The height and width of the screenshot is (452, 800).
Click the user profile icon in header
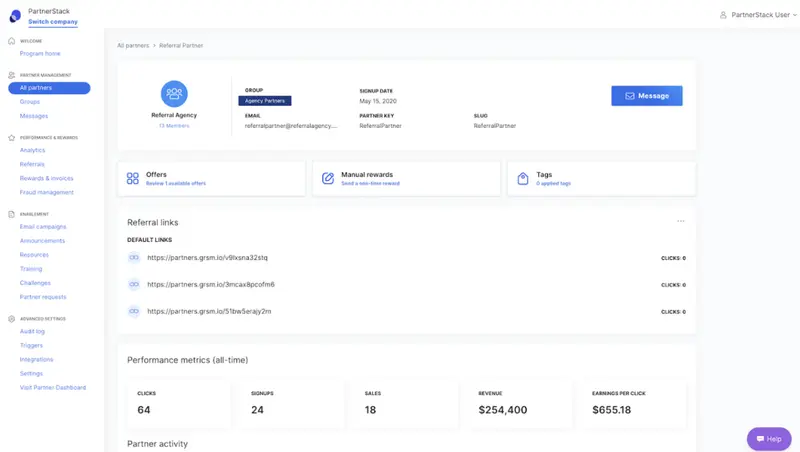724,15
